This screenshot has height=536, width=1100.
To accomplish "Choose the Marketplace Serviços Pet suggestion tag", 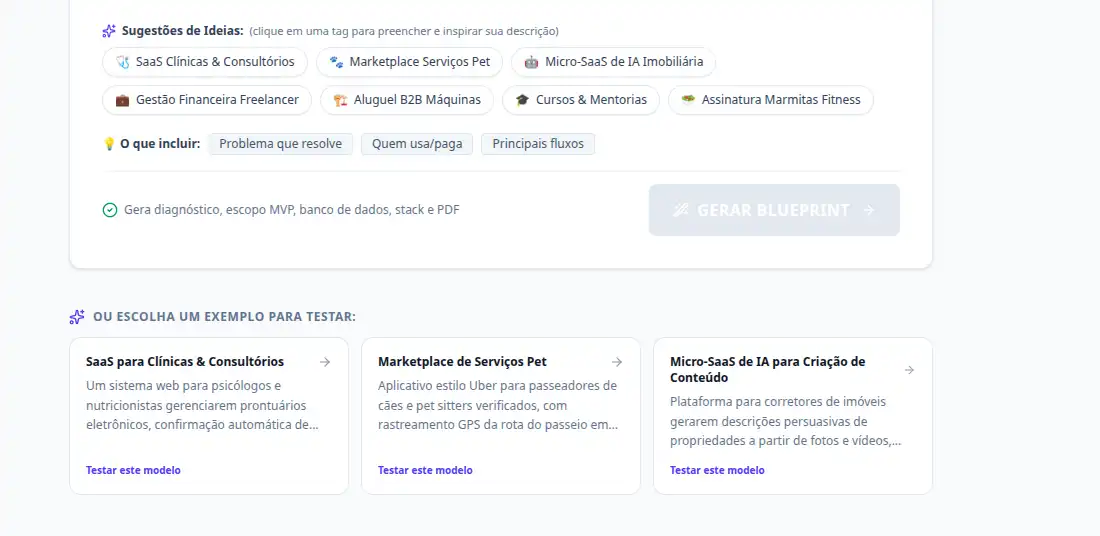I will [x=410, y=62].
